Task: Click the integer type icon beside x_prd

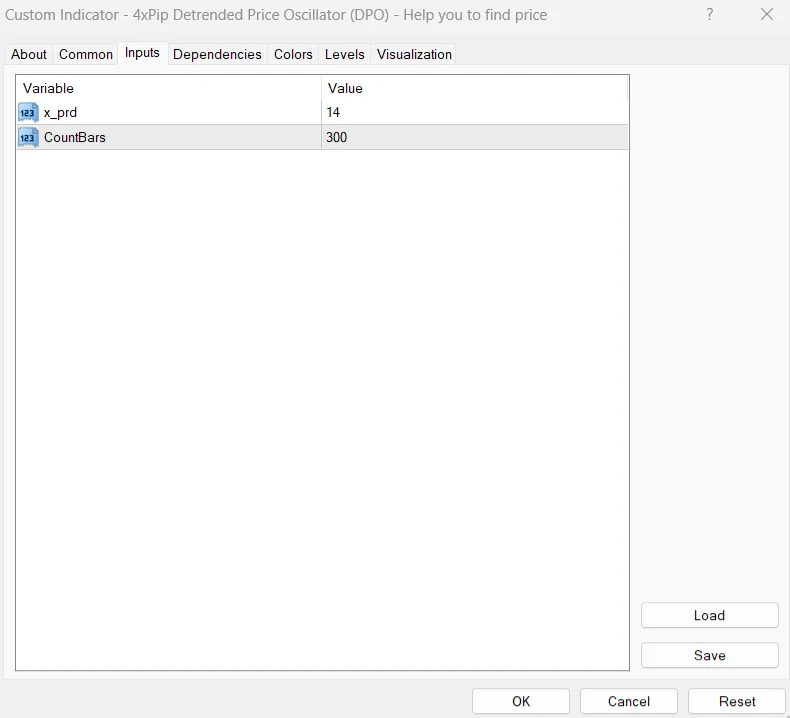Action: 28,112
